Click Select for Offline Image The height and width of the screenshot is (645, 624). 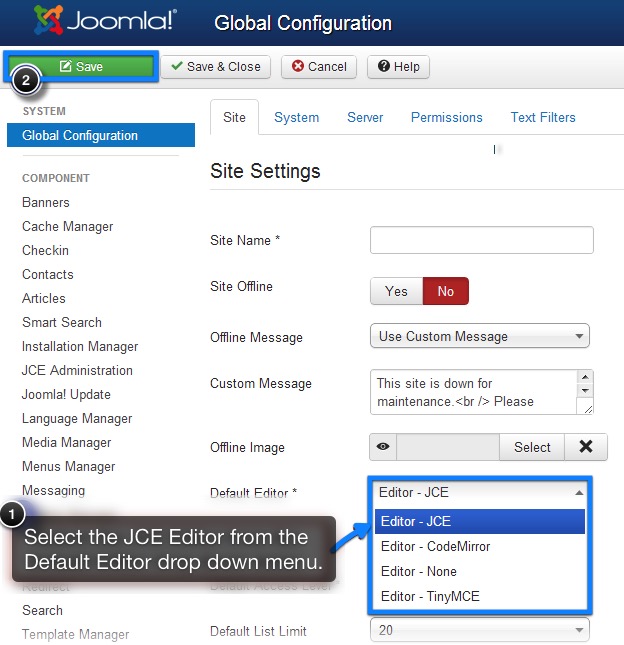pos(532,447)
